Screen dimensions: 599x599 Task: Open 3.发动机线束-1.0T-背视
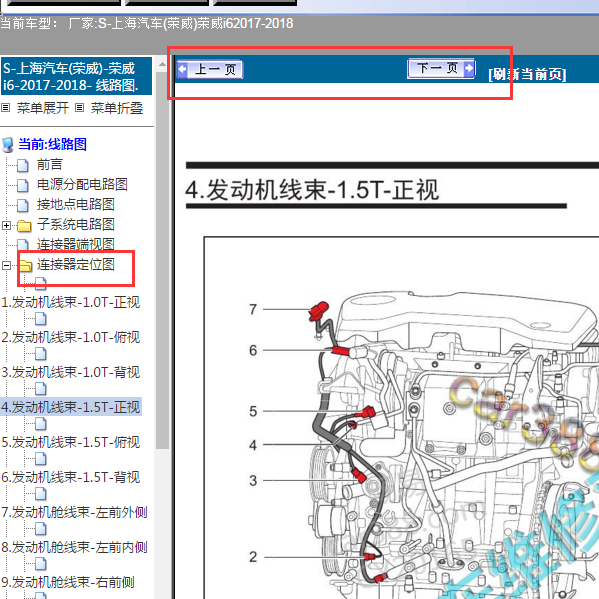click(71, 372)
